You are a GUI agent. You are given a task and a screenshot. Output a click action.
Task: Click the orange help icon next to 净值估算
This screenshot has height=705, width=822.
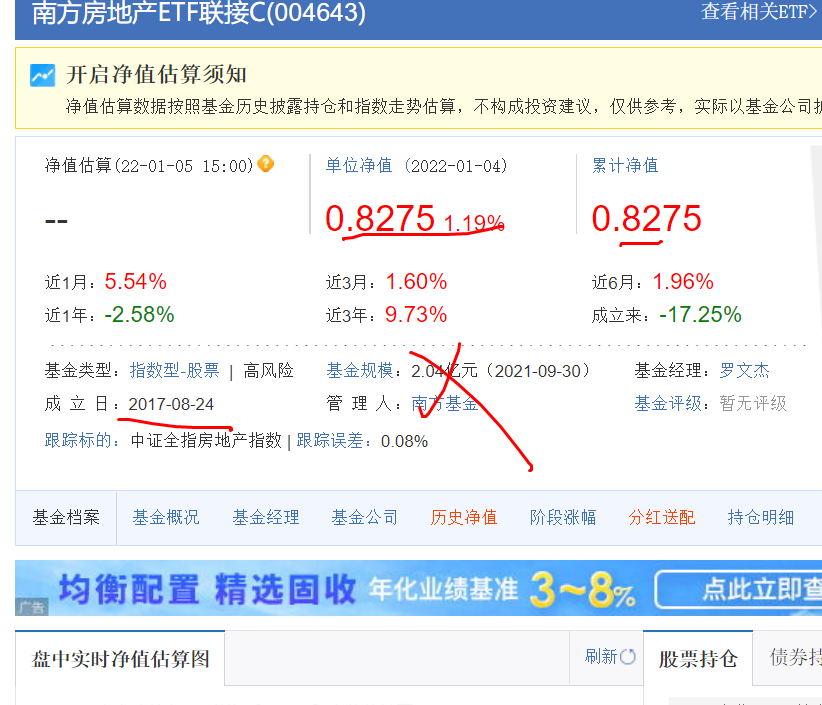coord(266,164)
